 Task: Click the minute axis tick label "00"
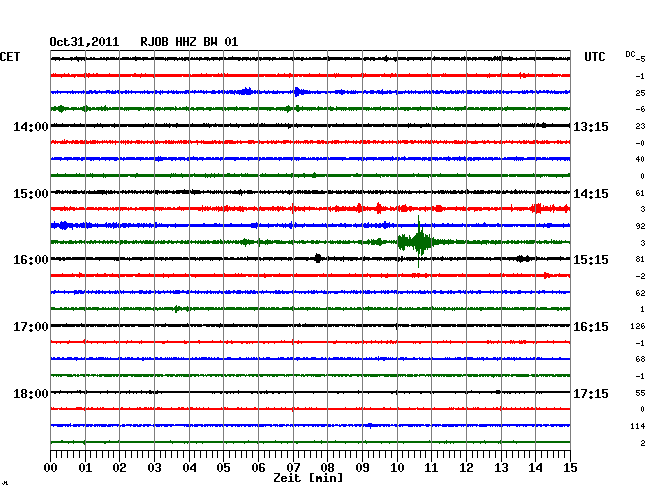51,467
